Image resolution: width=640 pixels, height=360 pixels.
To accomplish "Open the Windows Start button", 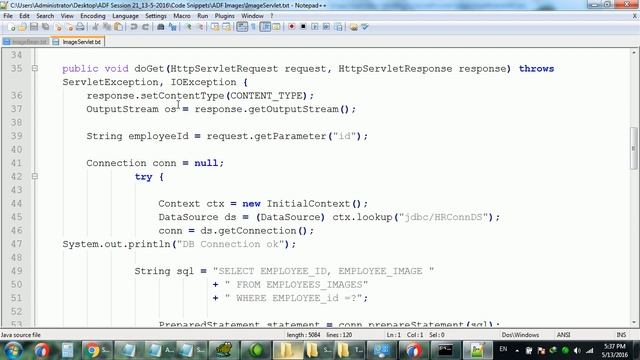I will [x=14, y=350].
